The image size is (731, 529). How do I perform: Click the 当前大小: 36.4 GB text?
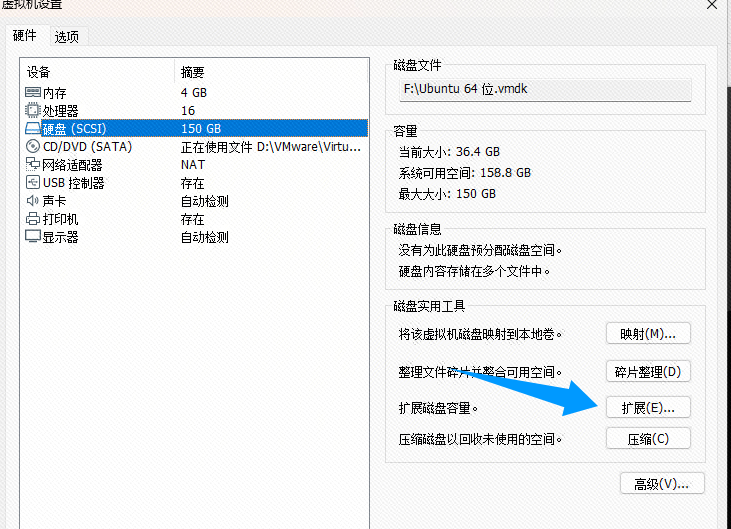(x=449, y=152)
